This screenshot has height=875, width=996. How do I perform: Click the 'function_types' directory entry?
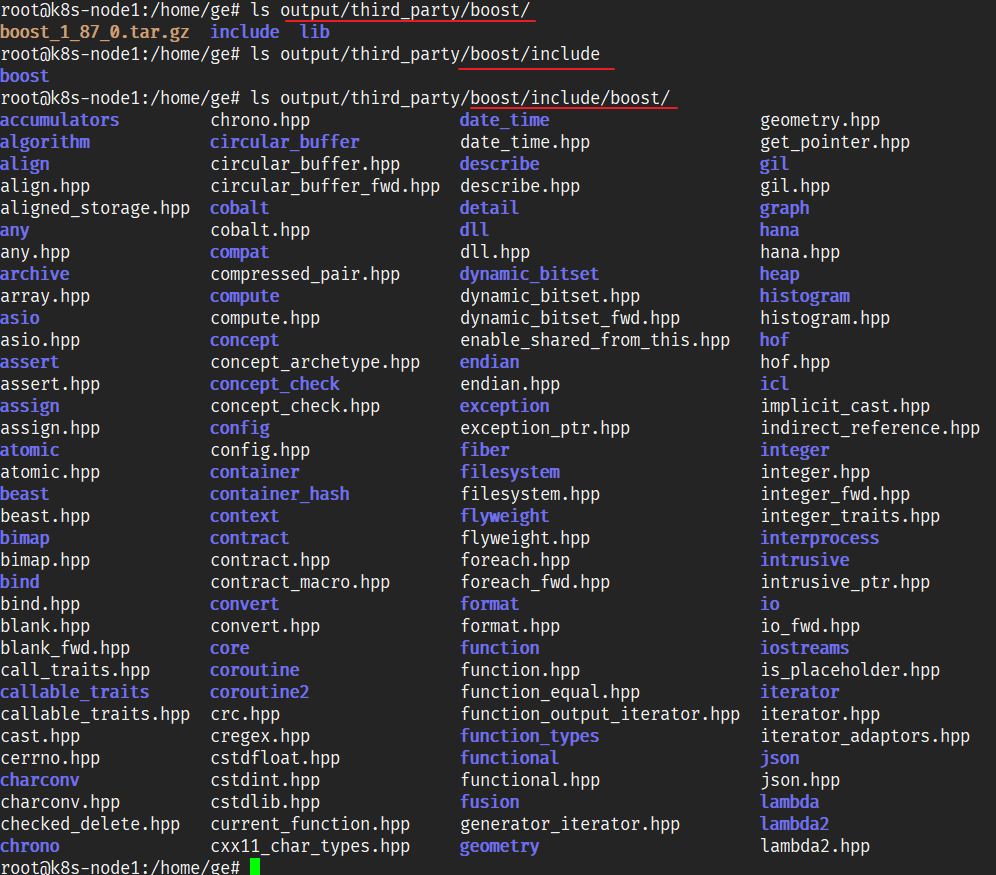tap(530, 737)
